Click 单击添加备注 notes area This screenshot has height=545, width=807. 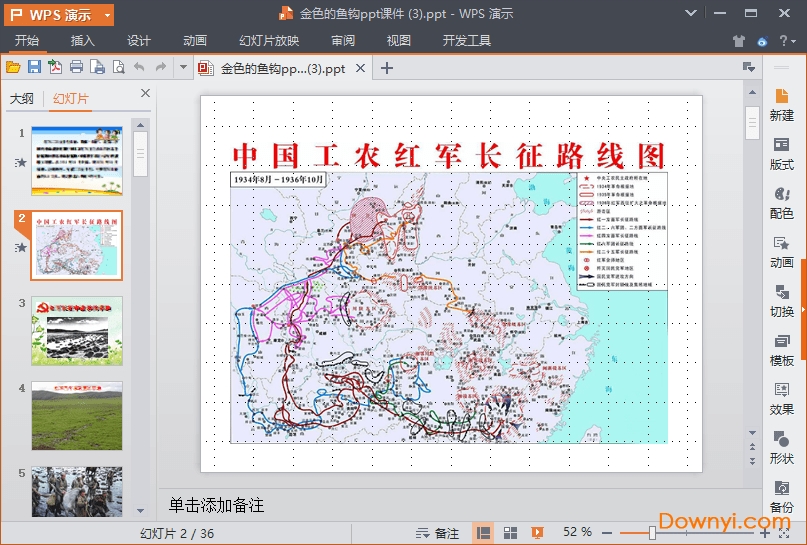pos(216,505)
